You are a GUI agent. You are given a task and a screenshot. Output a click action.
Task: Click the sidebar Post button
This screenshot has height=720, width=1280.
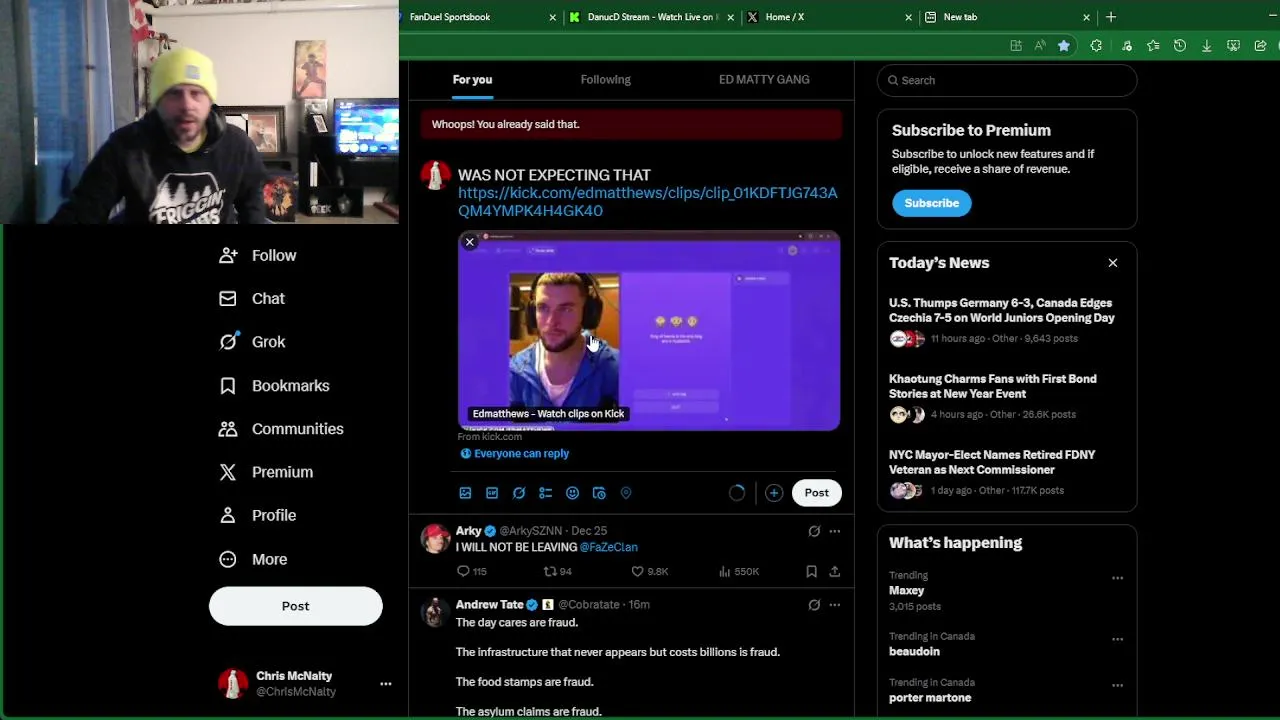pos(295,606)
